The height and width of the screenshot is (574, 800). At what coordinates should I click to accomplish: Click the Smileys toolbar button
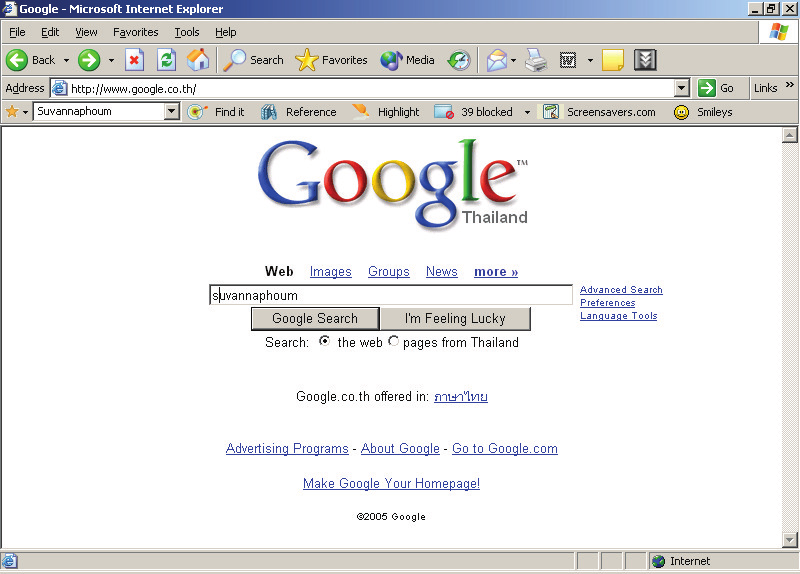click(x=703, y=112)
